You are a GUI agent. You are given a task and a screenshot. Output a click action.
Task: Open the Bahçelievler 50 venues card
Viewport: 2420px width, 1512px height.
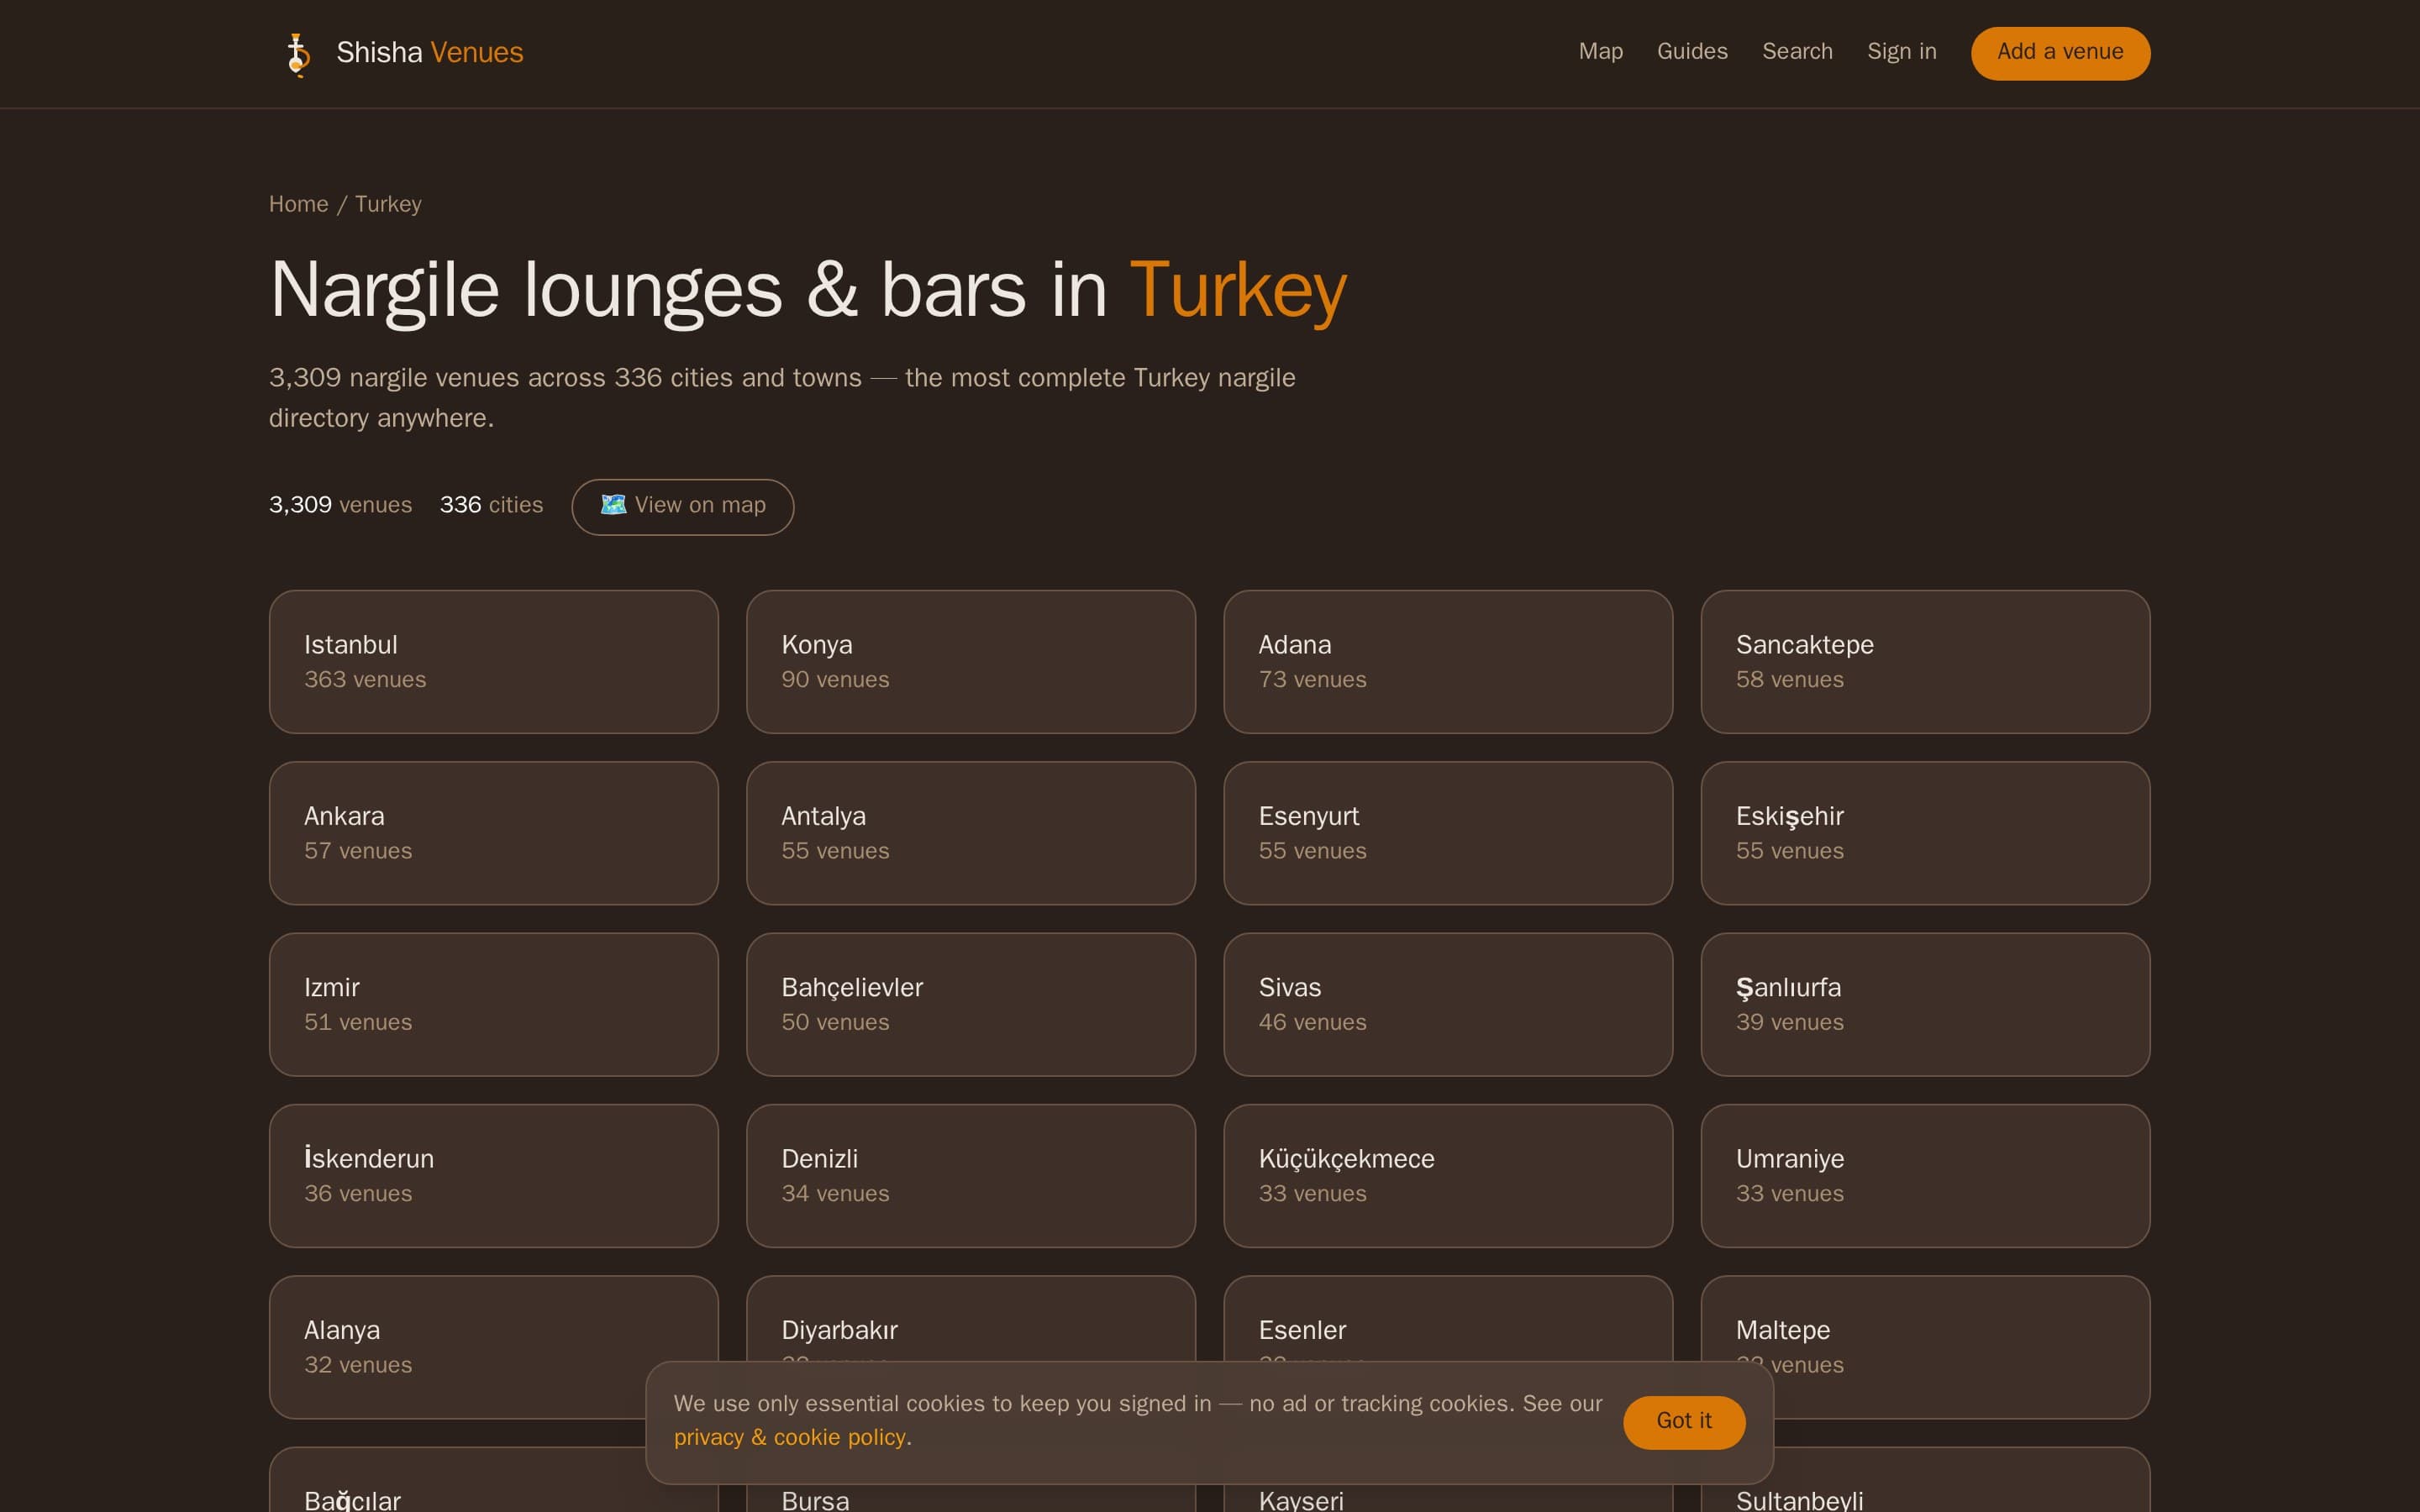pos(971,1005)
